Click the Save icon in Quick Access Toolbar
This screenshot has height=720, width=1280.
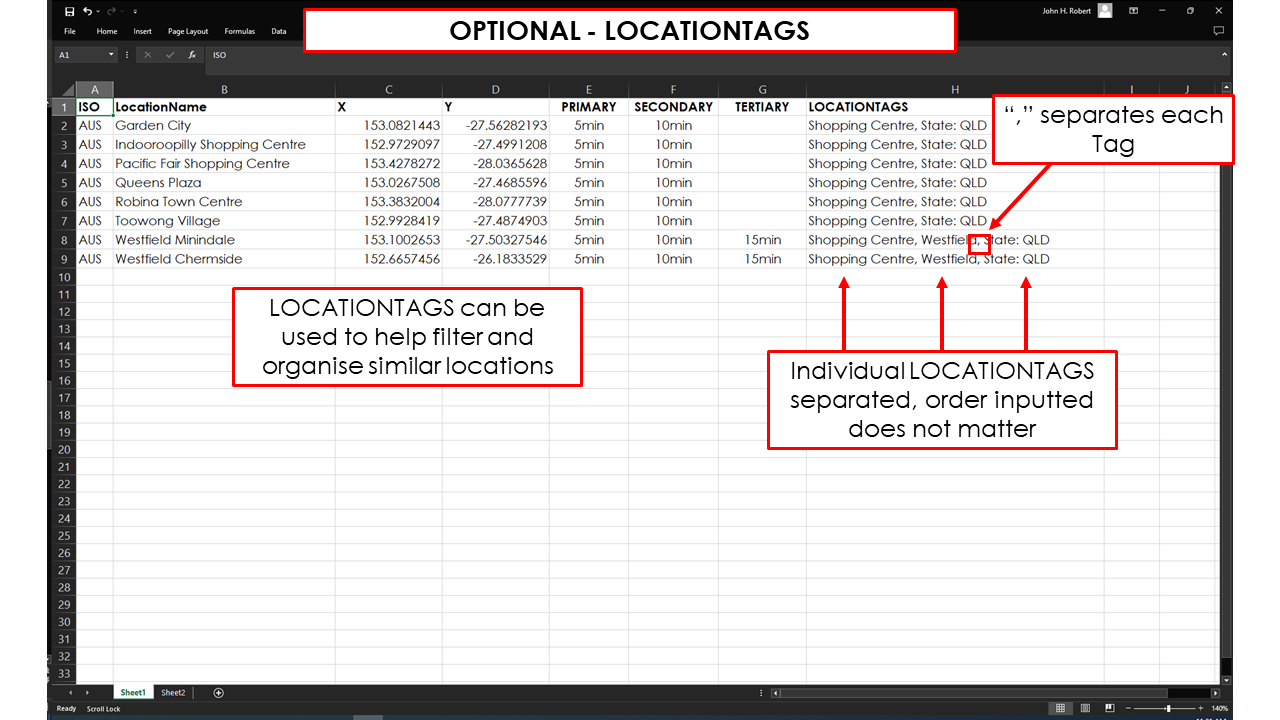tap(70, 11)
